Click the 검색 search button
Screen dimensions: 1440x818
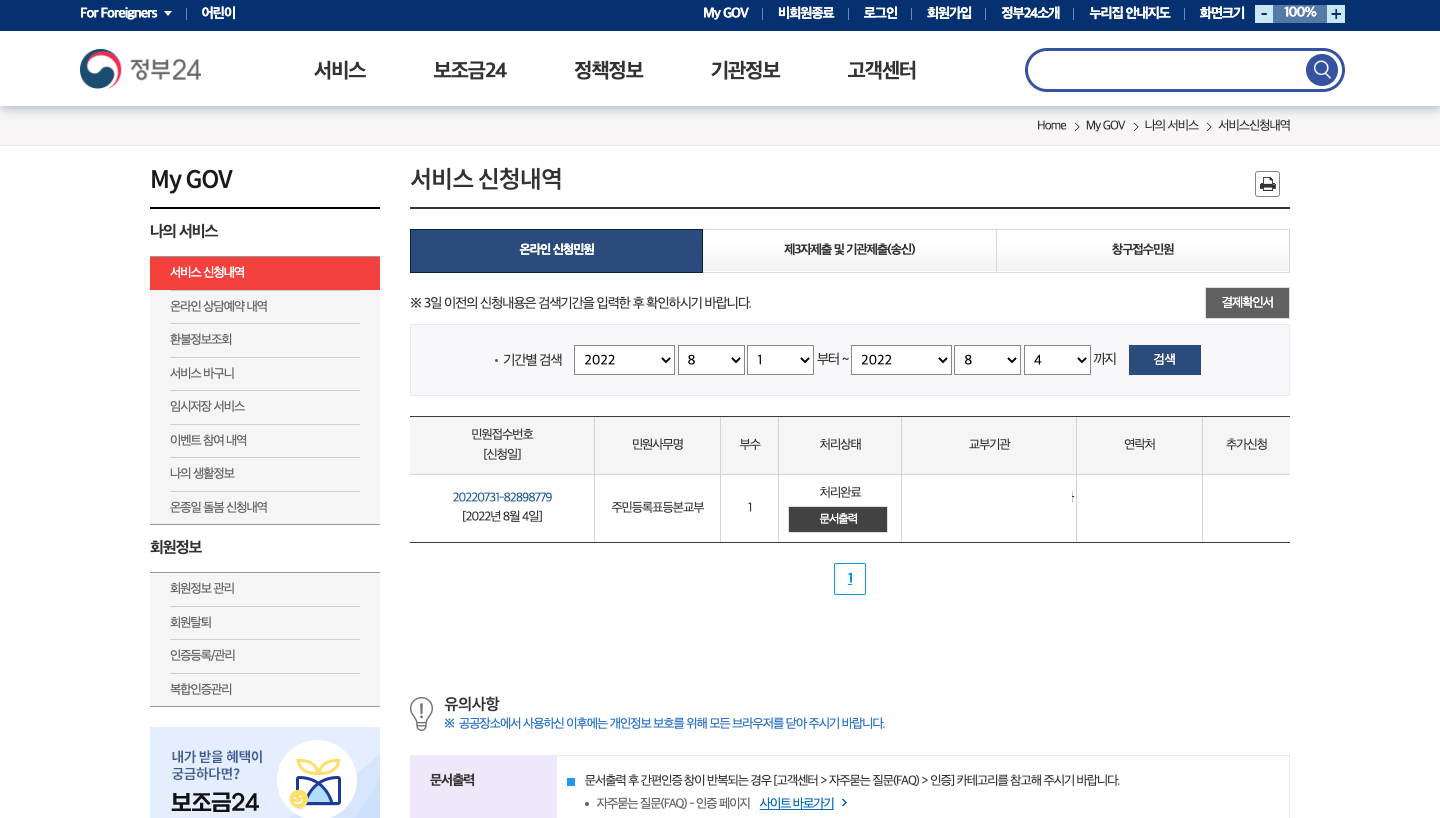tap(1164, 359)
